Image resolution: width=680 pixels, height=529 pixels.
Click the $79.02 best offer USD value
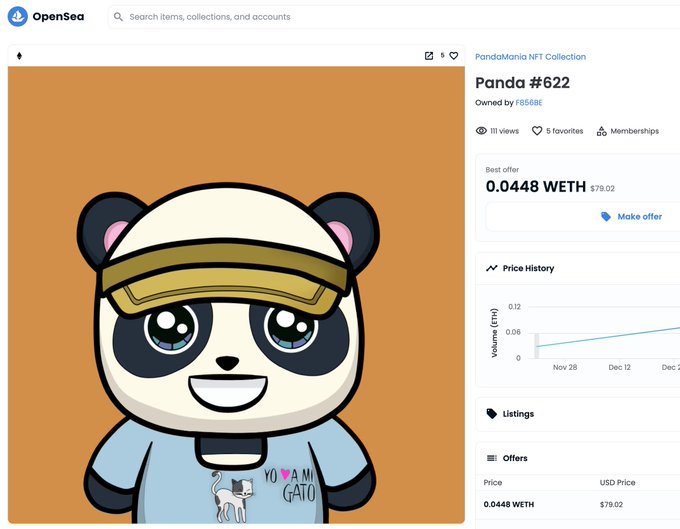pos(602,189)
